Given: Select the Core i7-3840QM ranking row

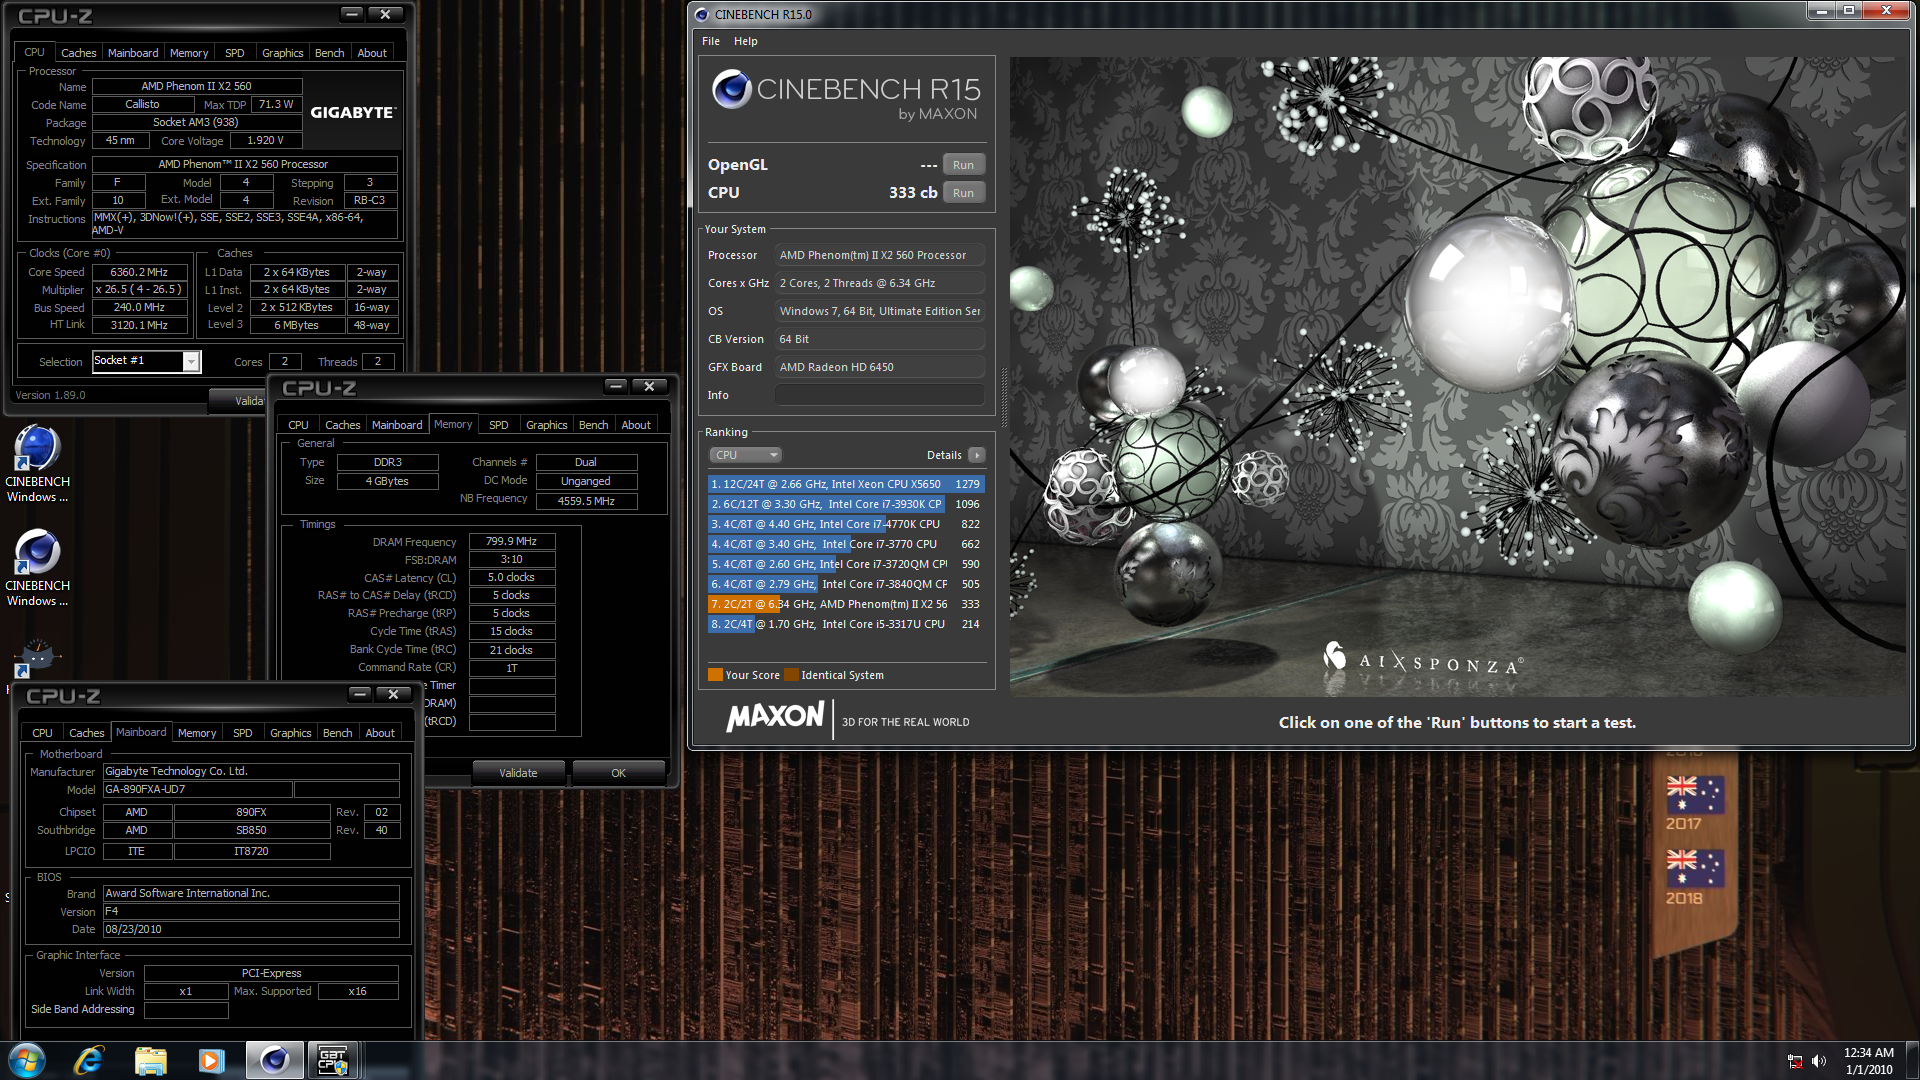Looking at the screenshot, I should [846, 584].
